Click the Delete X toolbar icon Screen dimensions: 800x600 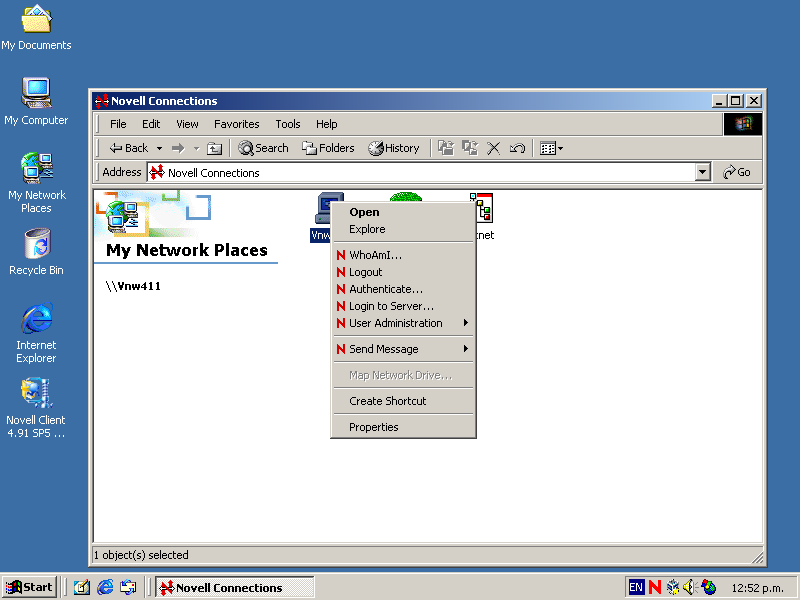[x=493, y=148]
